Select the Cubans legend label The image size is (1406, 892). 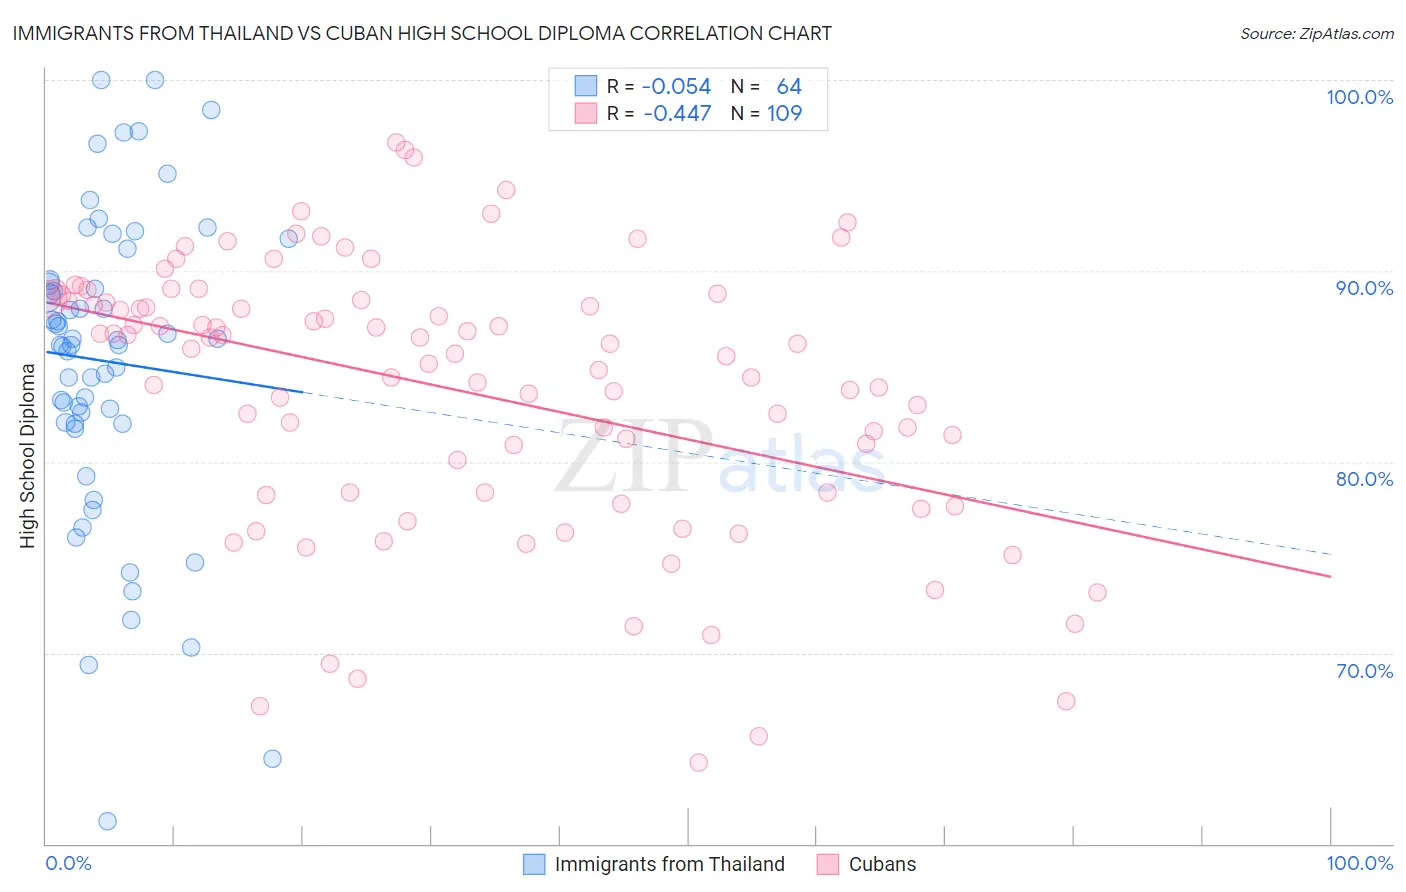click(x=882, y=864)
